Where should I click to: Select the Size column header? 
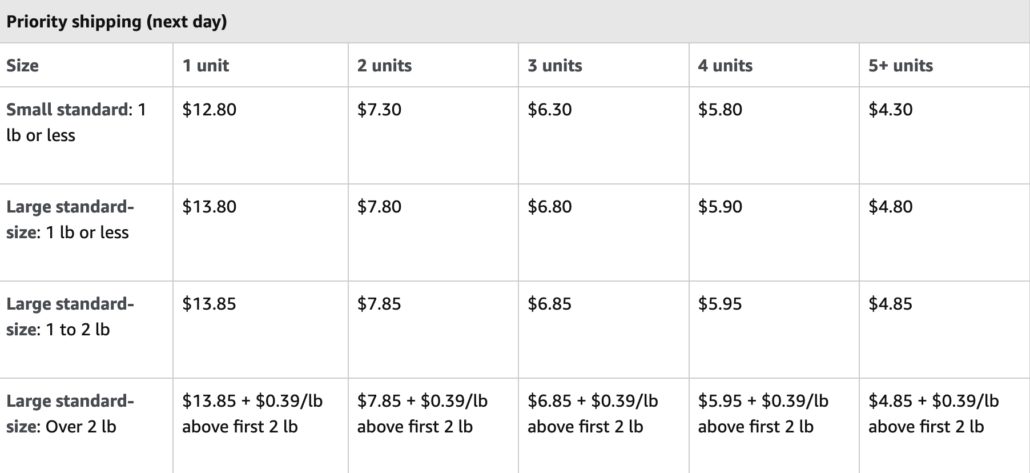[22, 66]
